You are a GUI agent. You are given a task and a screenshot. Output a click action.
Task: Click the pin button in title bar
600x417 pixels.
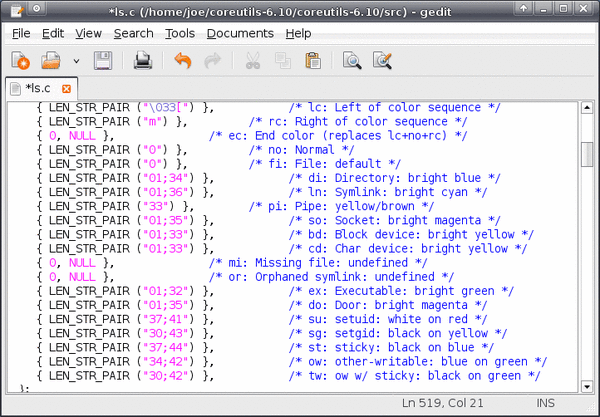coord(37,8)
